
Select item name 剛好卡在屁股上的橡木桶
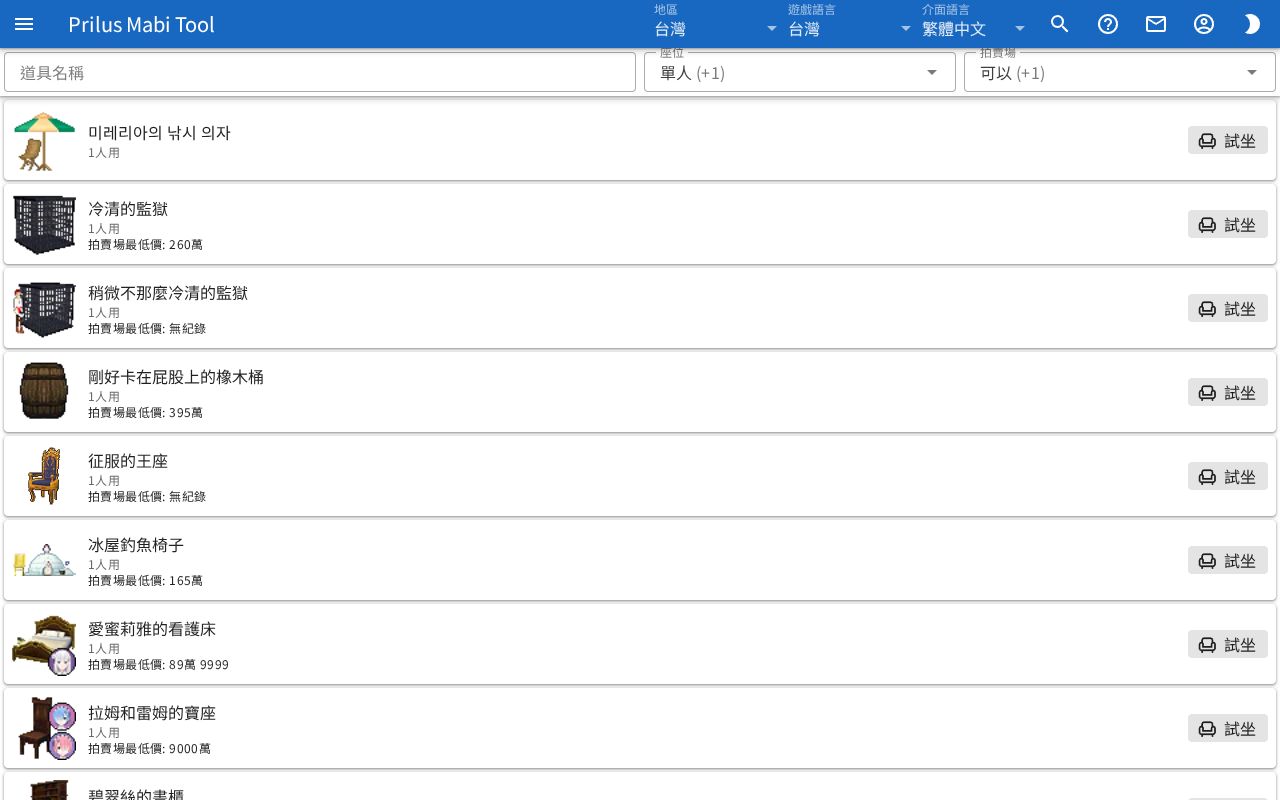click(x=176, y=376)
